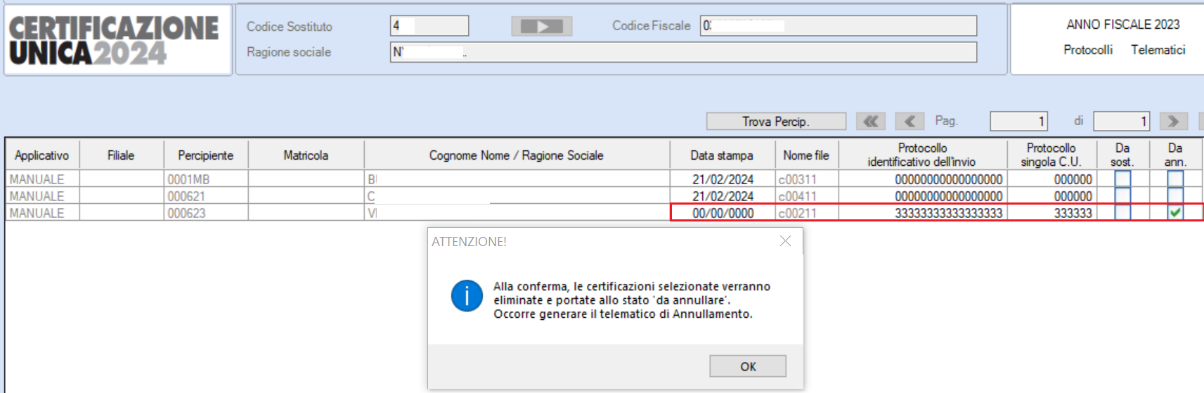Screen dimensions: 1204x393
Task: Click the Protocollo identificativo dell'invio header
Action: [x=921, y=155]
